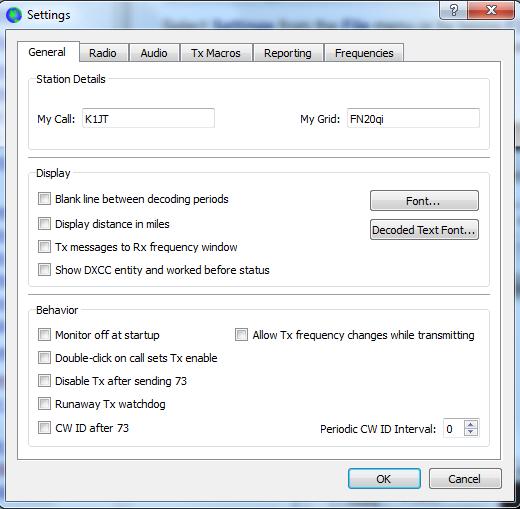The height and width of the screenshot is (509, 520).
Task: Check Monitor off at startup
Action: [x=44, y=335]
